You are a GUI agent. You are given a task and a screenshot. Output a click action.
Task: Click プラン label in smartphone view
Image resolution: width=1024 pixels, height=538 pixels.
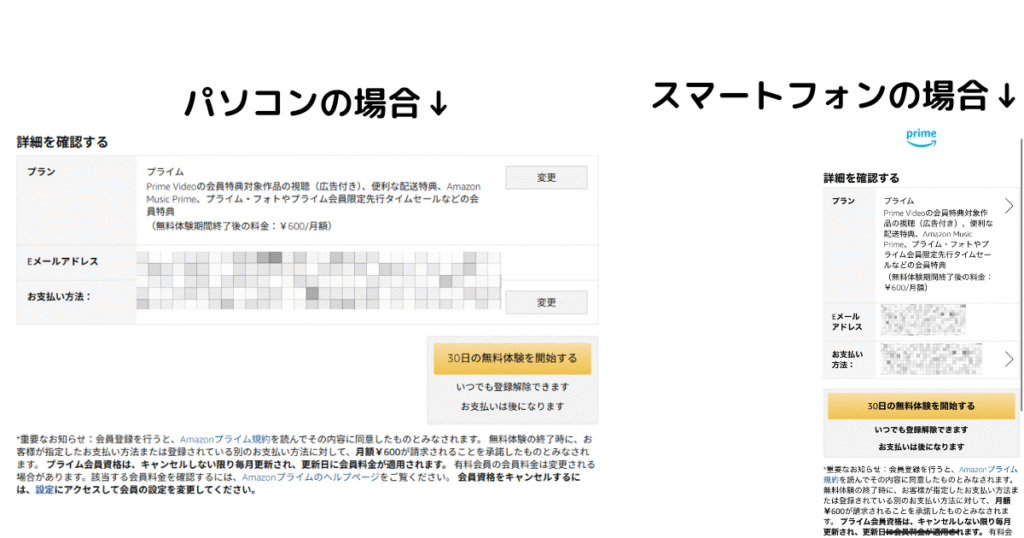843,201
